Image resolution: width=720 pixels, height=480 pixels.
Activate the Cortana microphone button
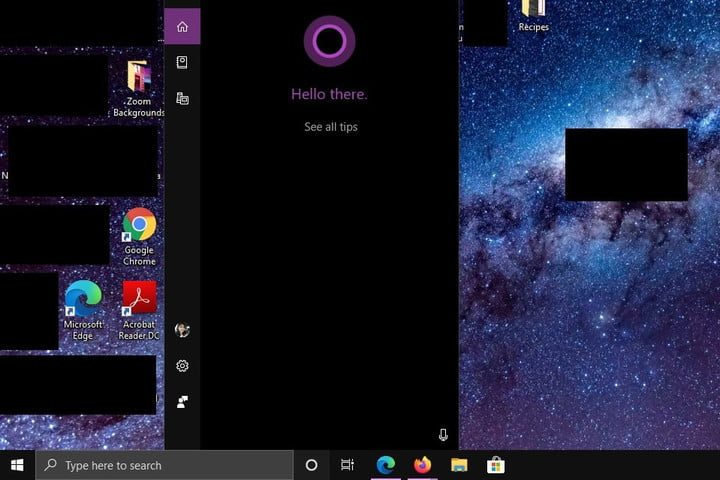click(x=443, y=435)
